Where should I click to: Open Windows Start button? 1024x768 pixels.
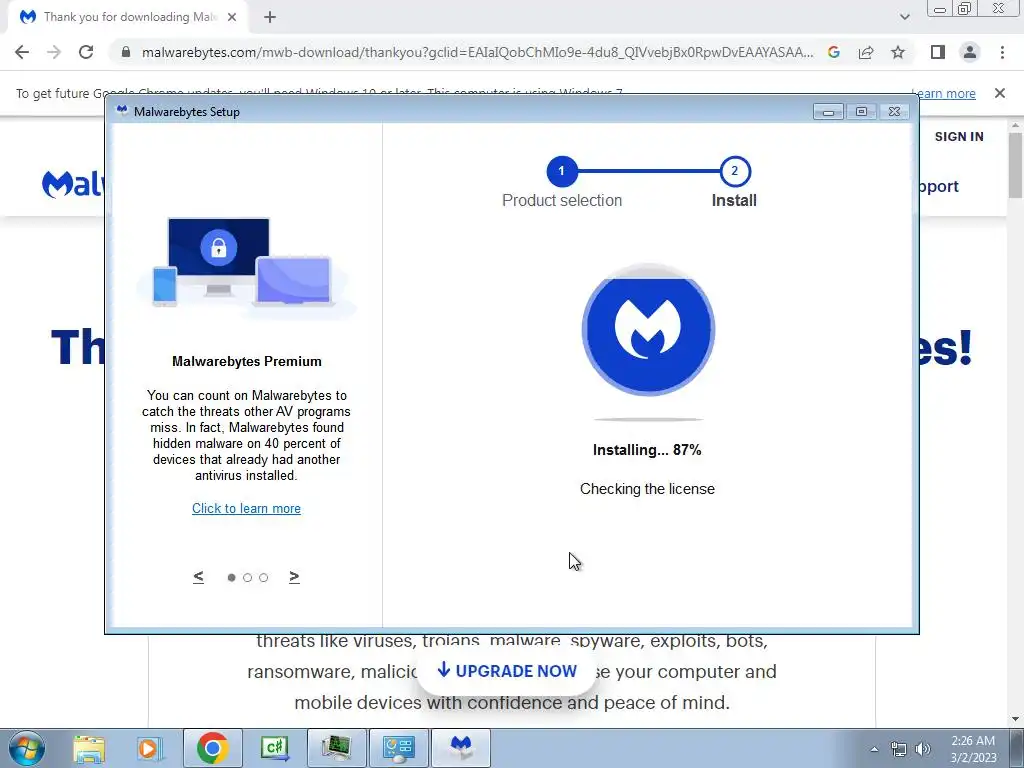click(x=27, y=748)
